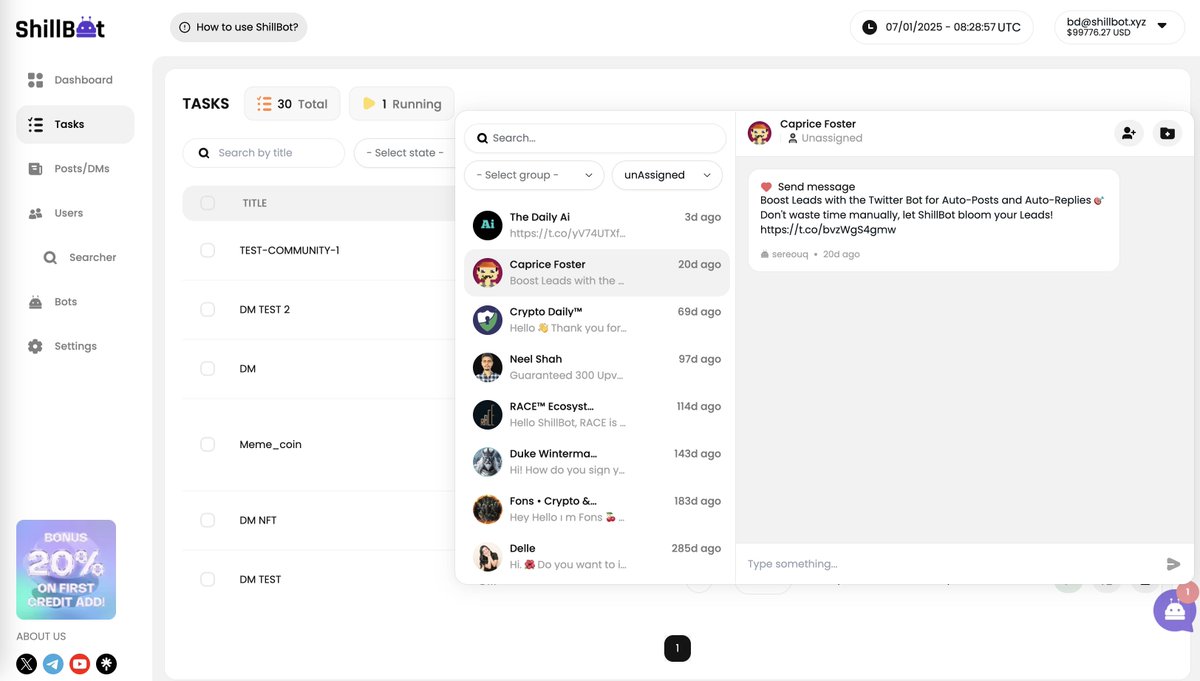Select the Running tasks filter tab
This screenshot has width=1200, height=681.
401,103
